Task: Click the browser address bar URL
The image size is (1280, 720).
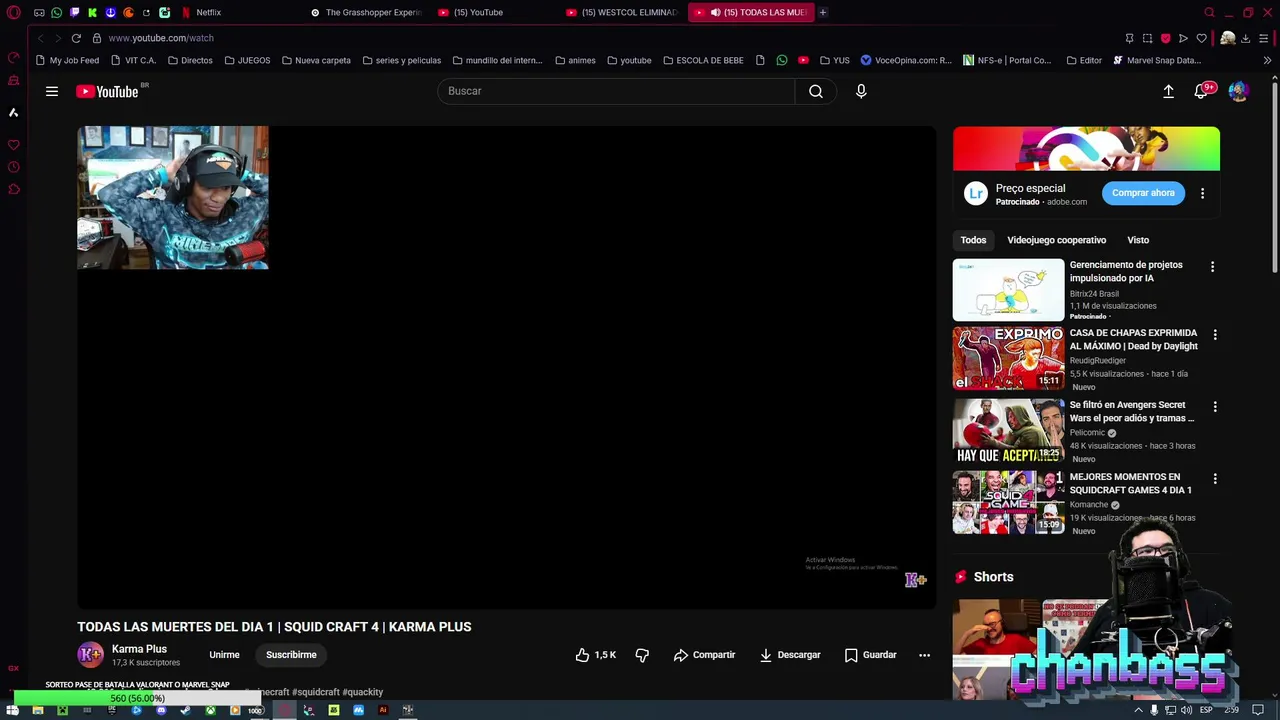Action: (161, 38)
